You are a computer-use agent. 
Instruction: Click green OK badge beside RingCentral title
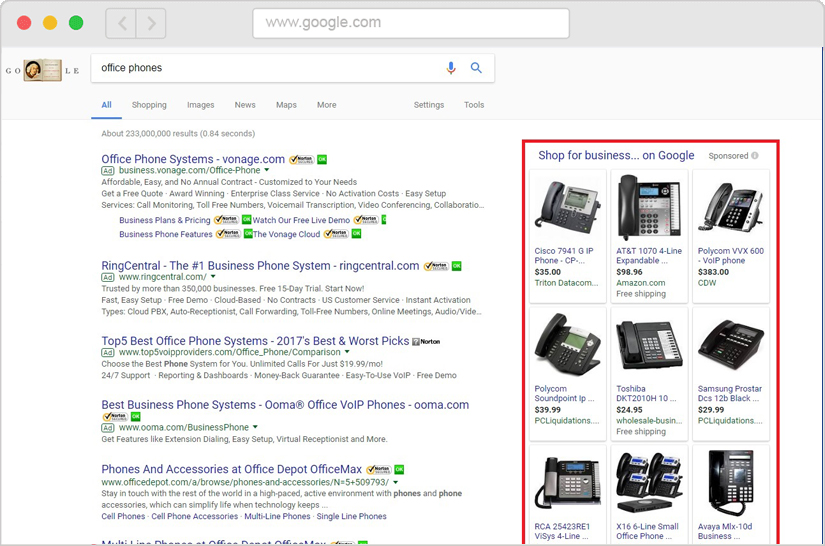click(x=456, y=266)
